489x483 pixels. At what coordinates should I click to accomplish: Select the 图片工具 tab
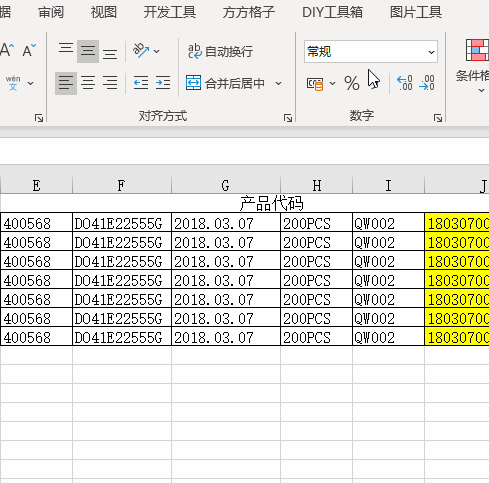(416, 12)
